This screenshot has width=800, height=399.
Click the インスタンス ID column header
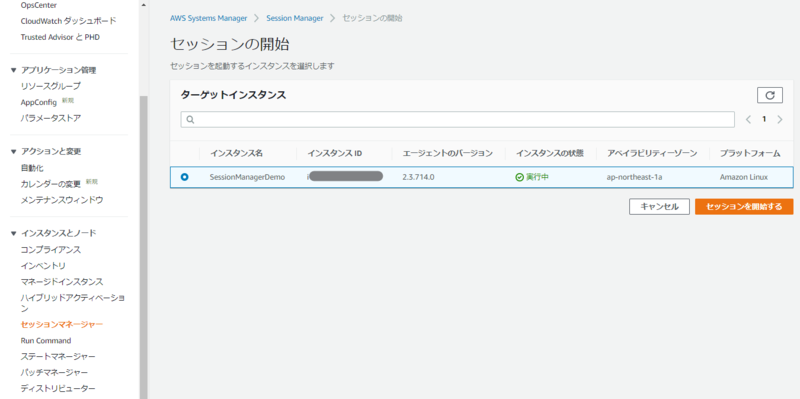(335, 153)
